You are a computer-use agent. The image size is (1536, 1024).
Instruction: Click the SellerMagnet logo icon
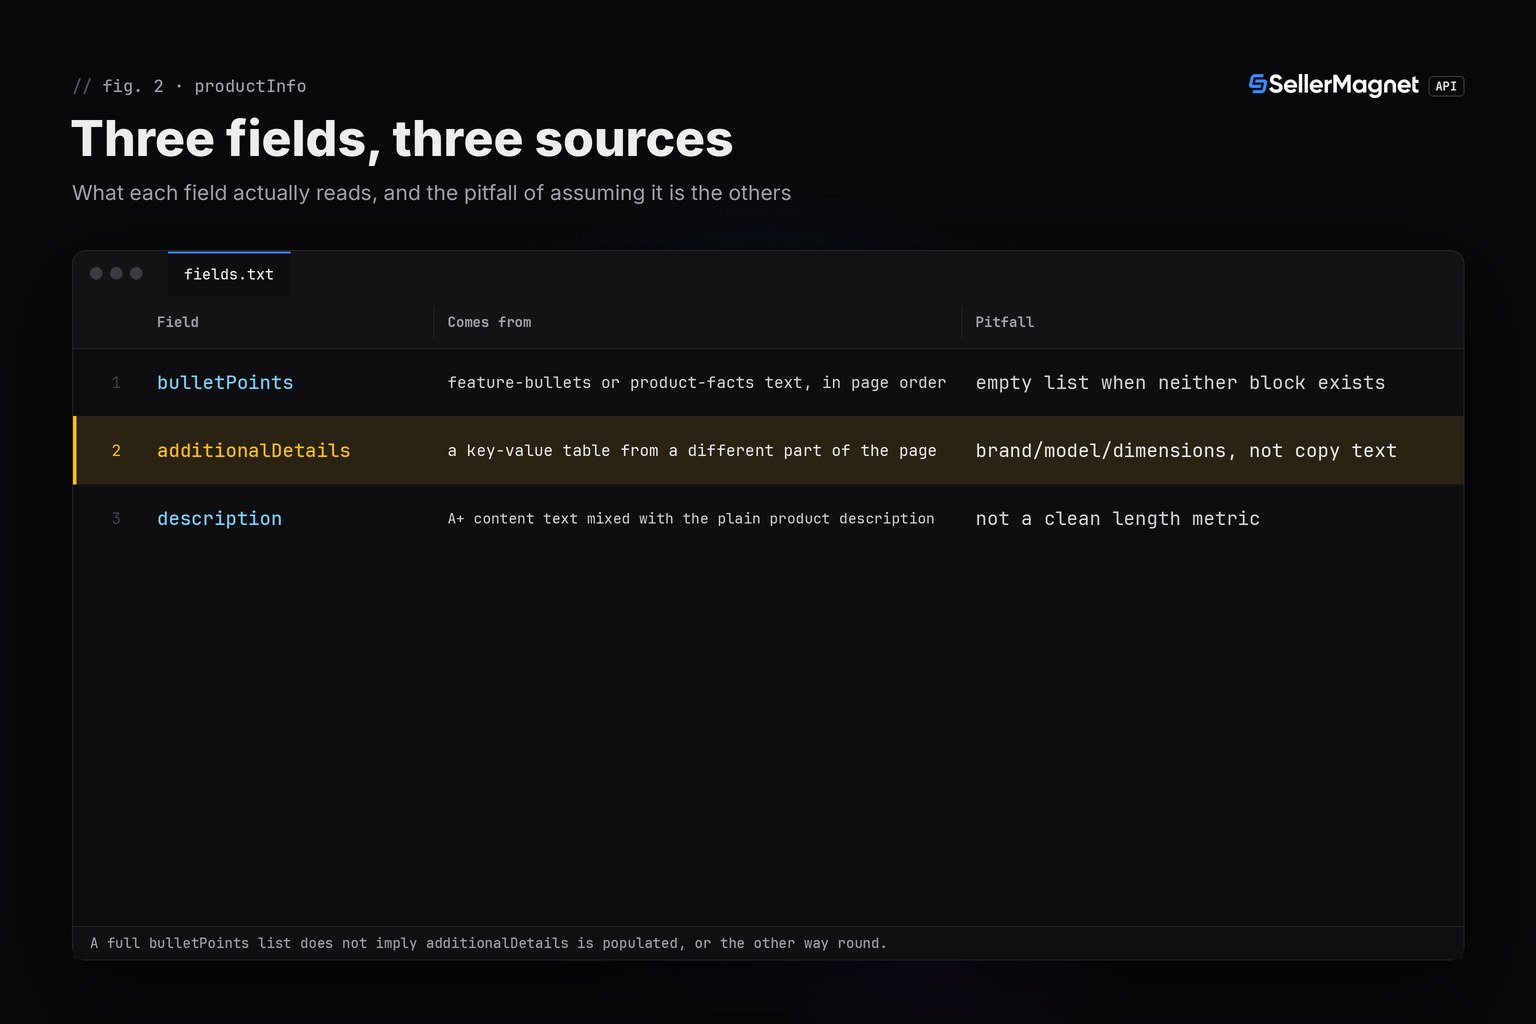pos(1258,85)
